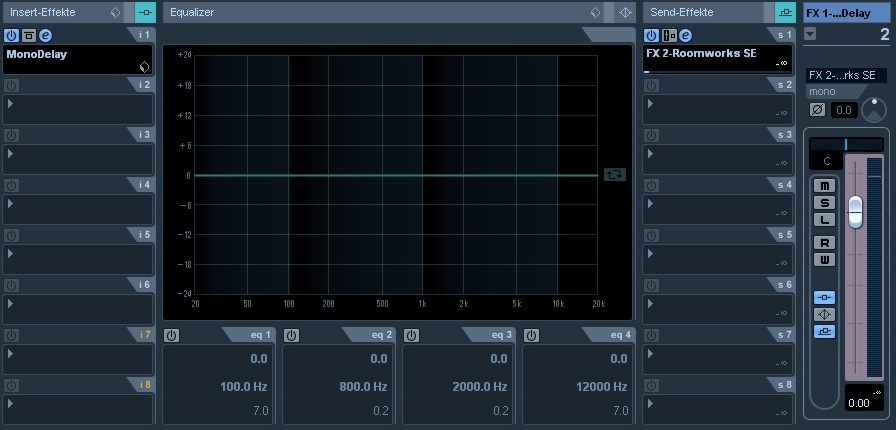Click the channel volume fader handle
Image resolution: width=896 pixels, height=430 pixels.
point(855,211)
